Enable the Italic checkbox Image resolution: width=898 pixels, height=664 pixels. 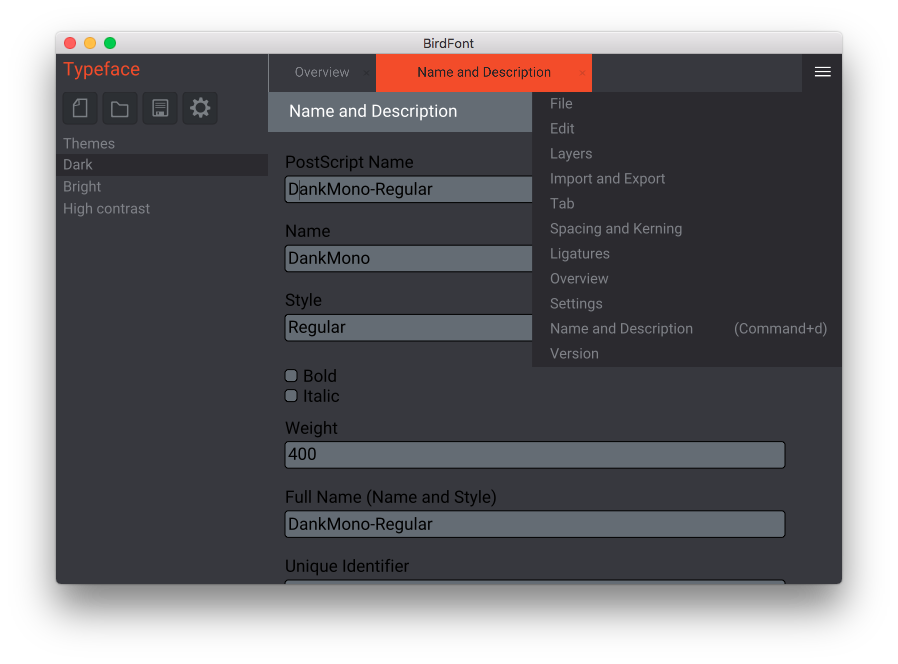pos(292,396)
